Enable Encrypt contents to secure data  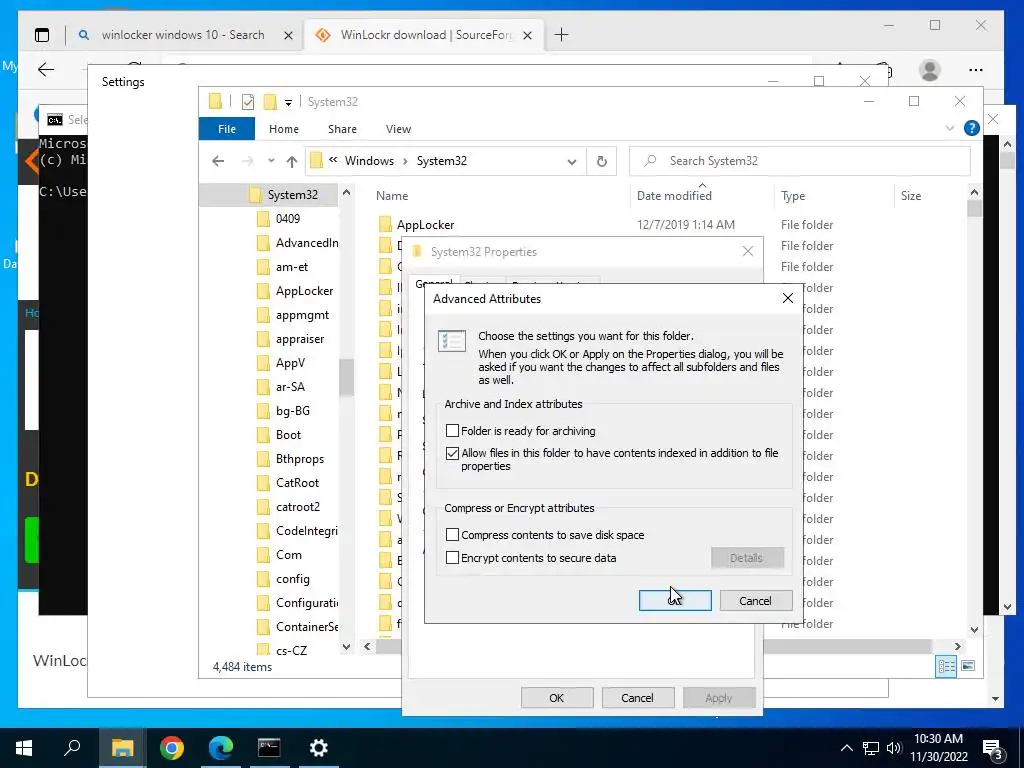click(x=452, y=558)
